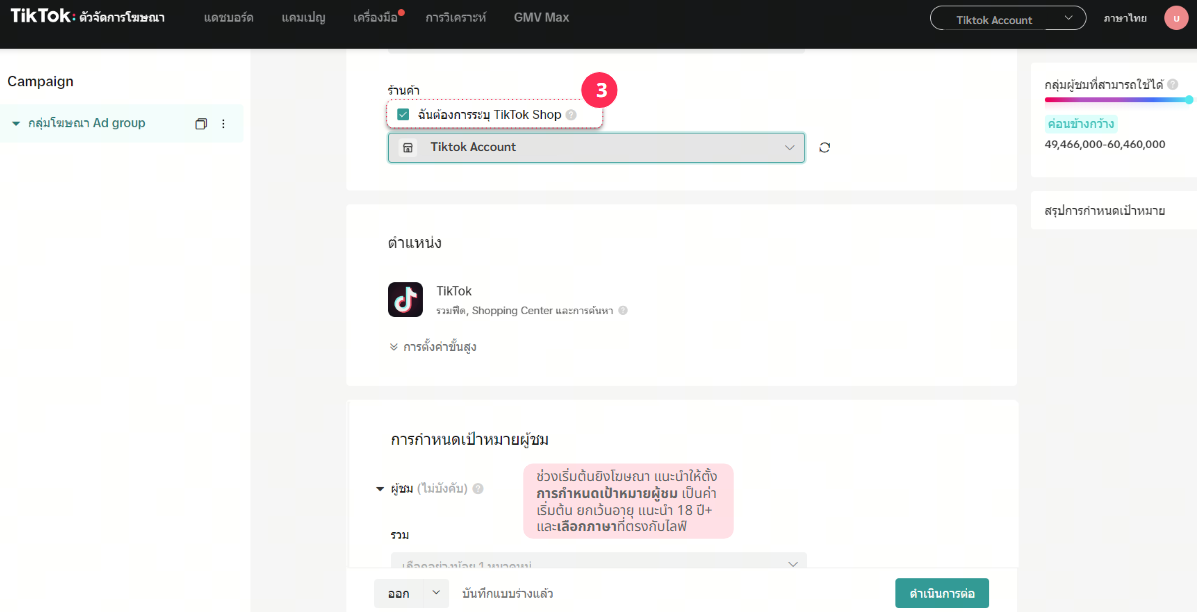The width and height of the screenshot is (1197, 612).
Task: Click the TikTok placement logo icon
Action: [x=405, y=299]
